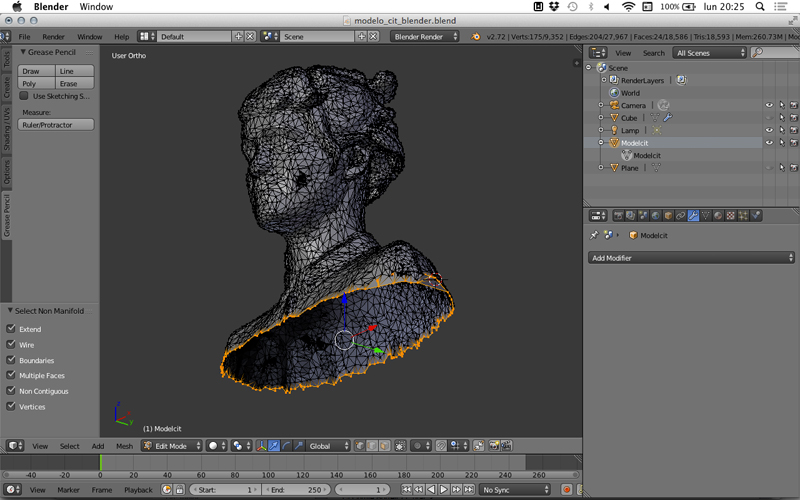This screenshot has height=500, width=800.
Task: Hide Modelcit object using its eye icon
Action: pyautogui.click(x=769, y=143)
